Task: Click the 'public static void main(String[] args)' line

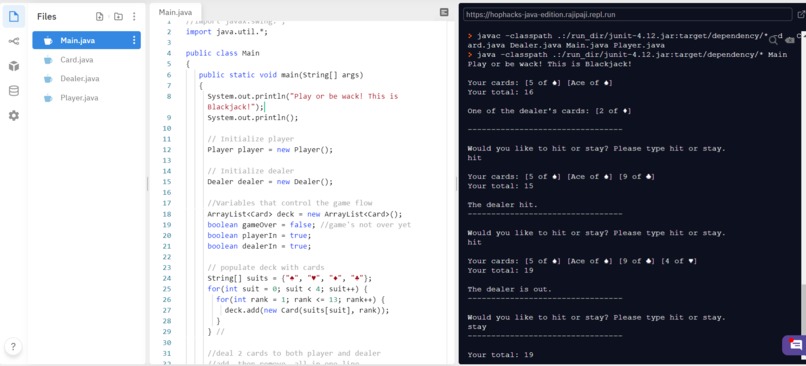Action: 281,75
